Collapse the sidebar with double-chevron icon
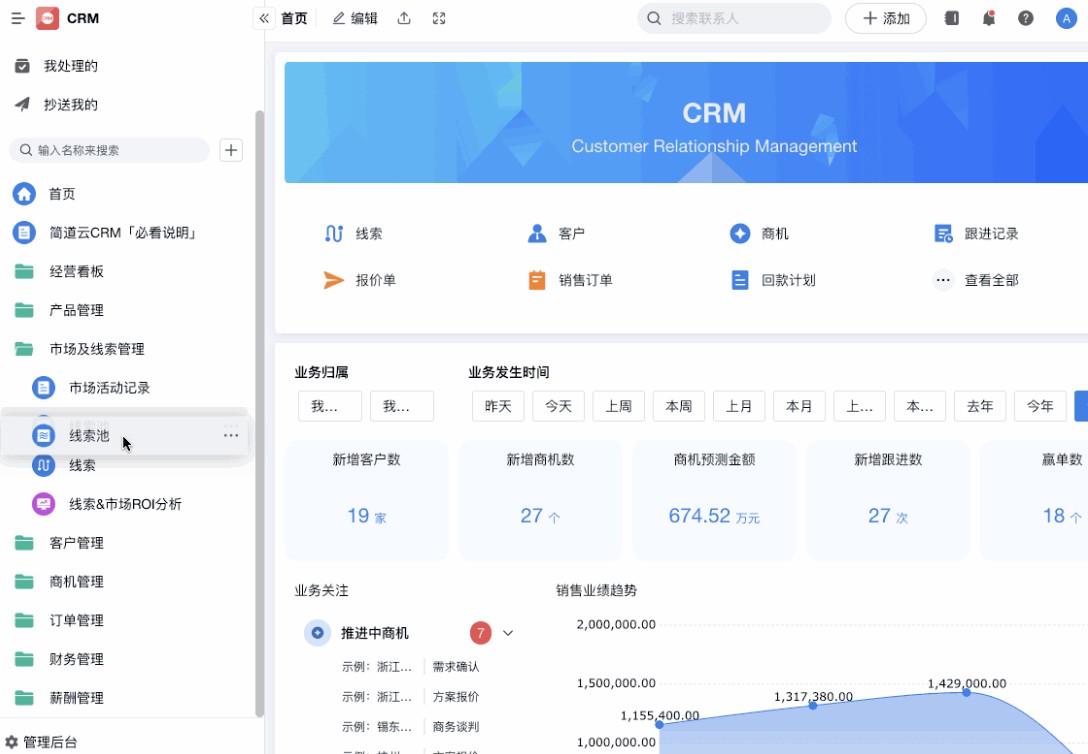This screenshot has width=1088, height=754. coord(264,19)
